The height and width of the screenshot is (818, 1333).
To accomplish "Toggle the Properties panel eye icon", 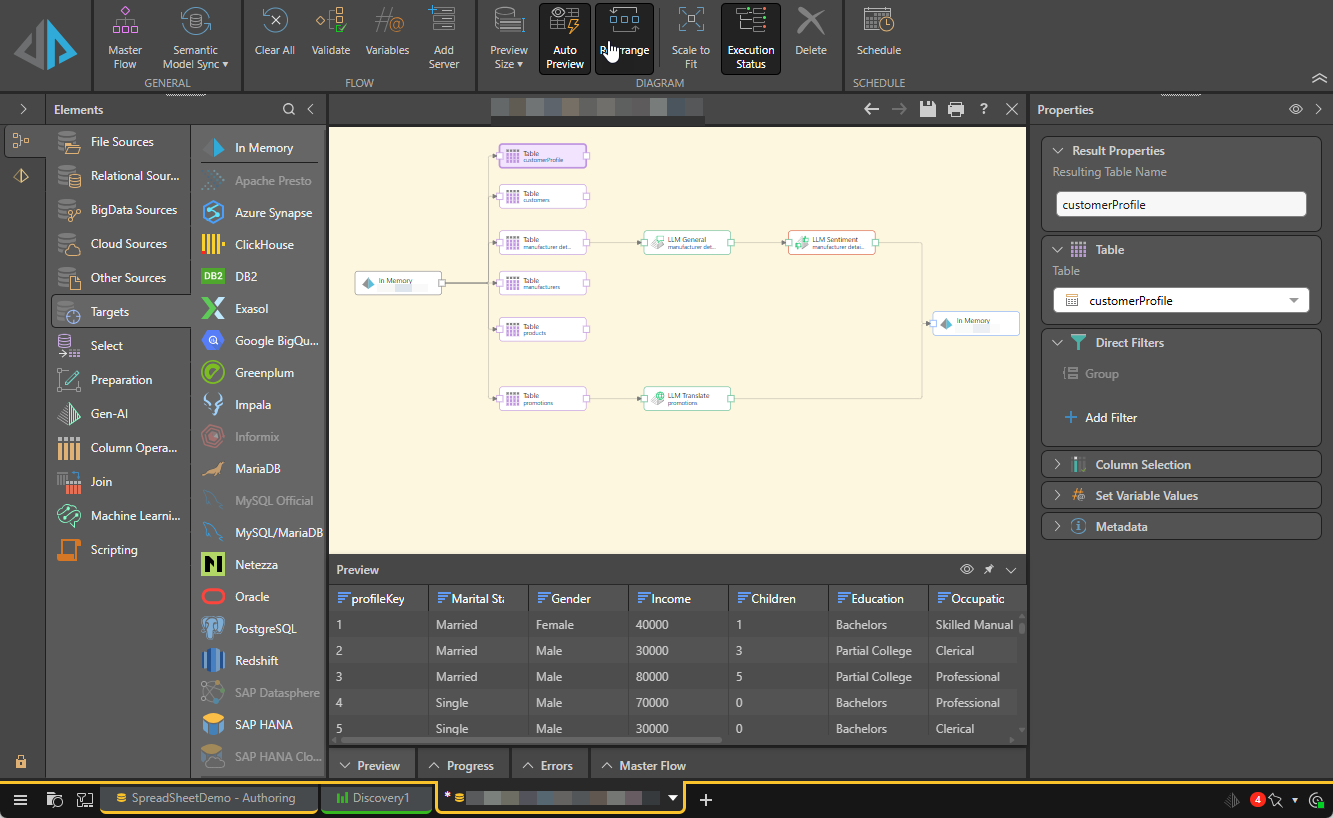I will [x=1295, y=109].
